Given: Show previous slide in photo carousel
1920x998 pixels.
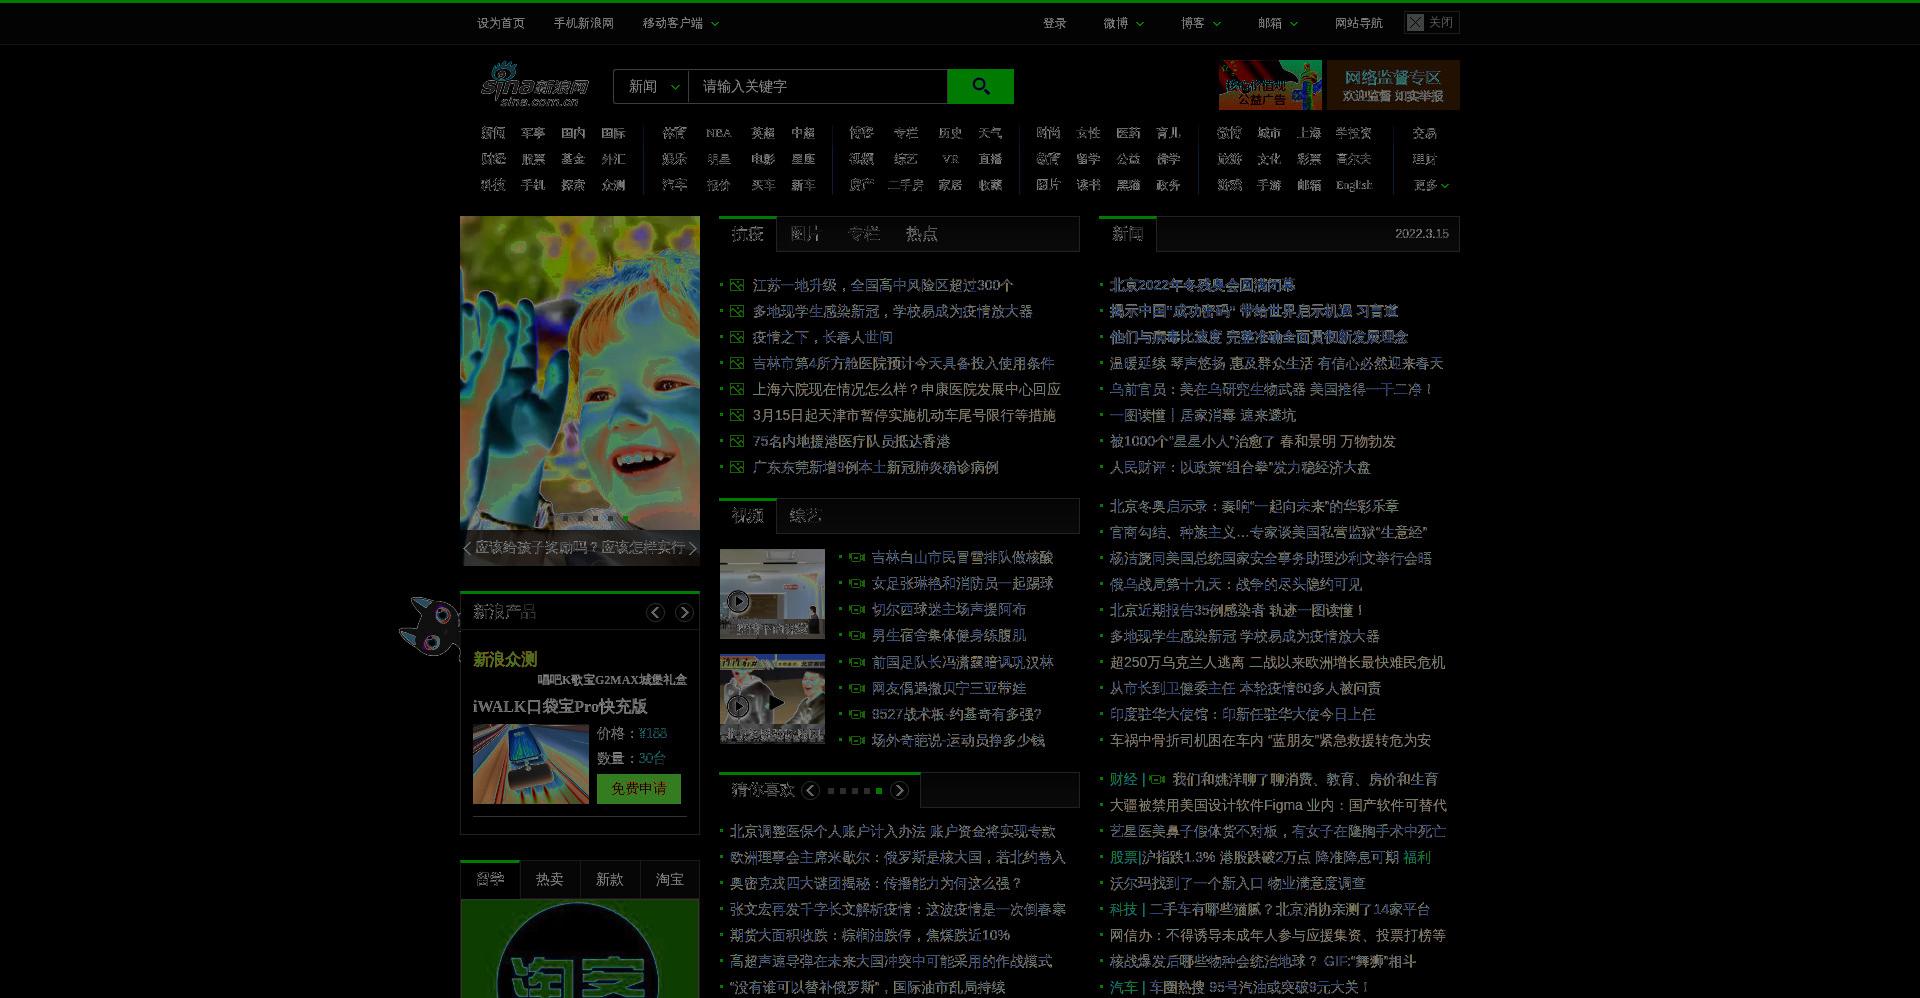Looking at the screenshot, I should point(467,548).
